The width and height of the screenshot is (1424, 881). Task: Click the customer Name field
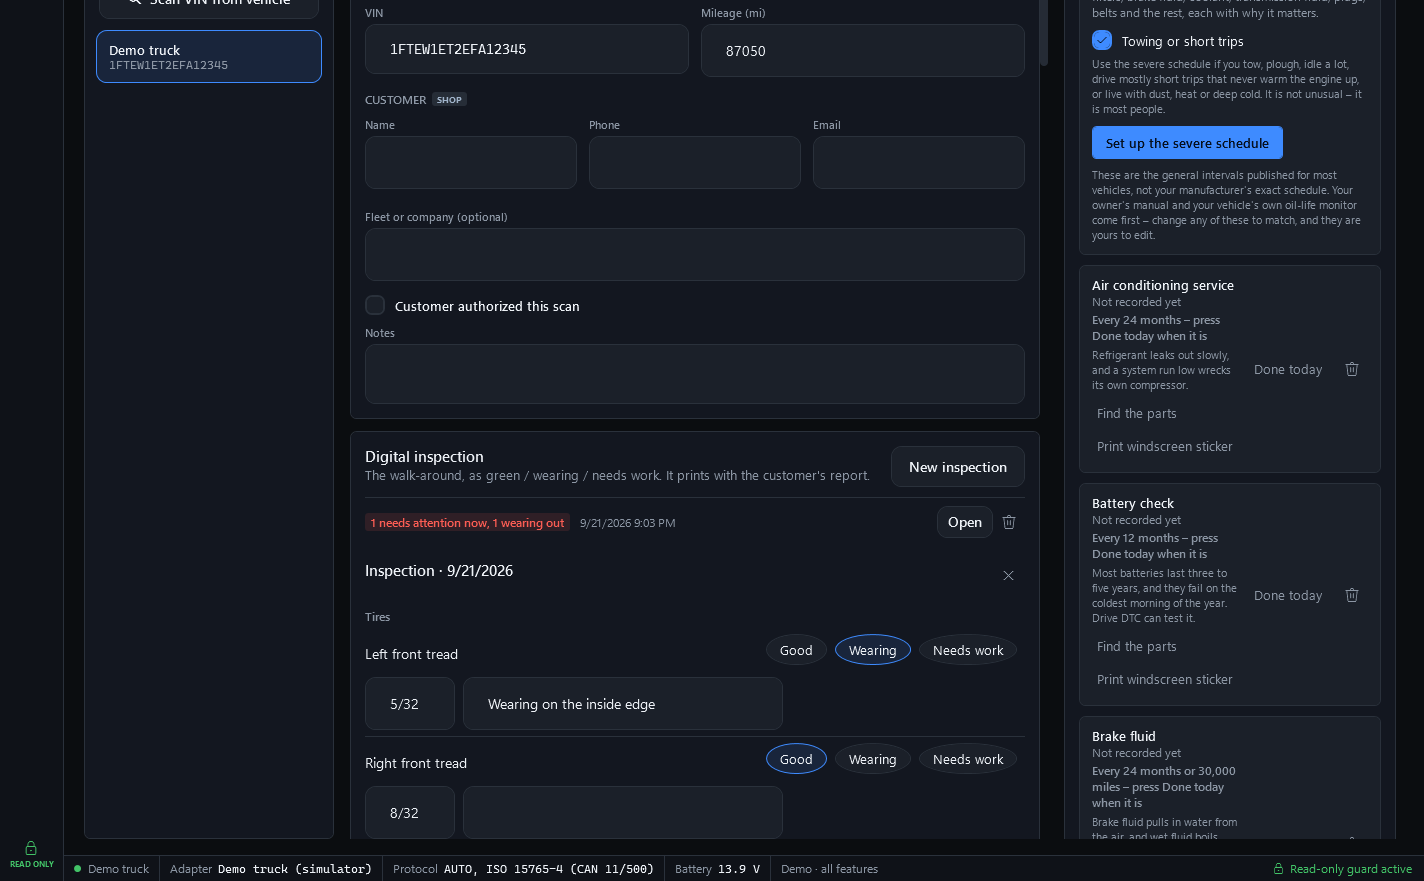(x=471, y=162)
